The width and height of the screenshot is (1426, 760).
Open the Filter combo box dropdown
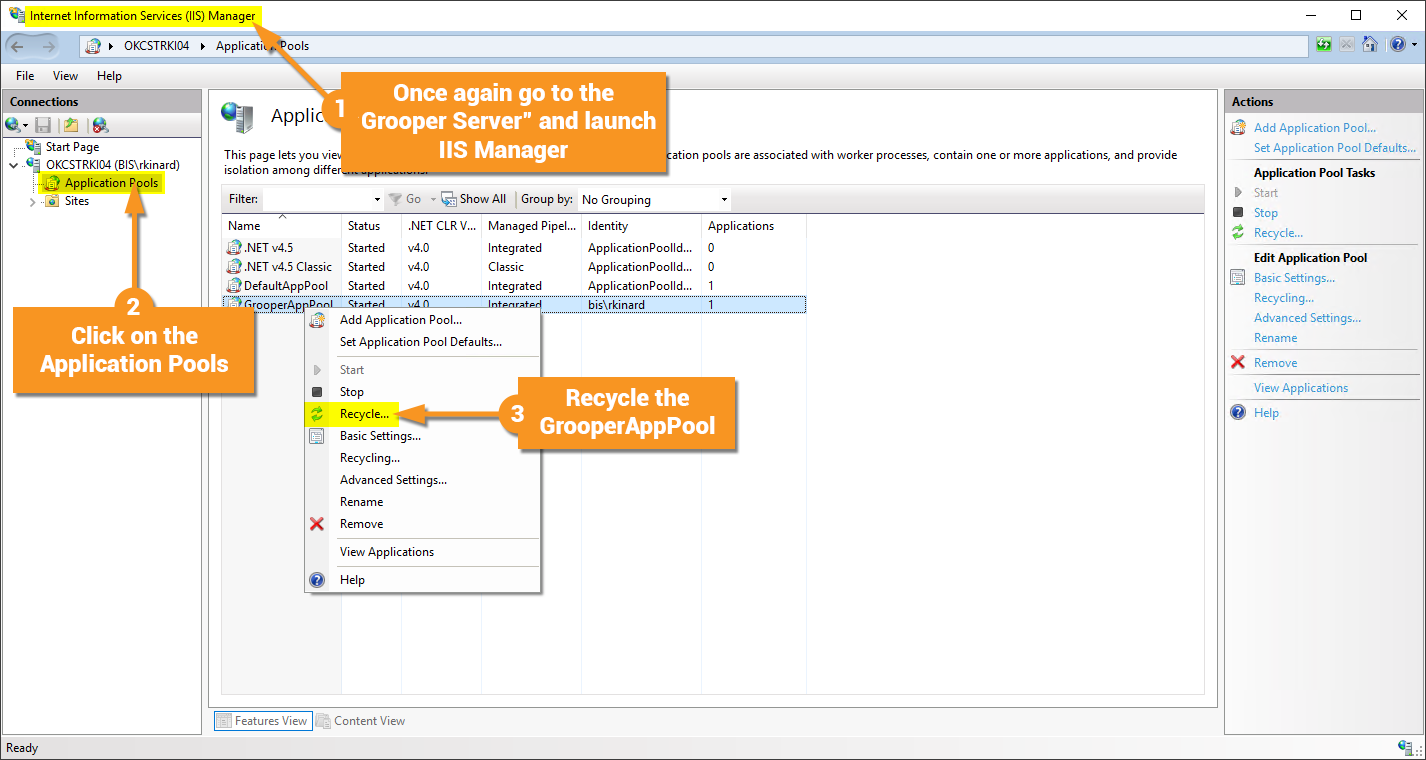pos(377,200)
